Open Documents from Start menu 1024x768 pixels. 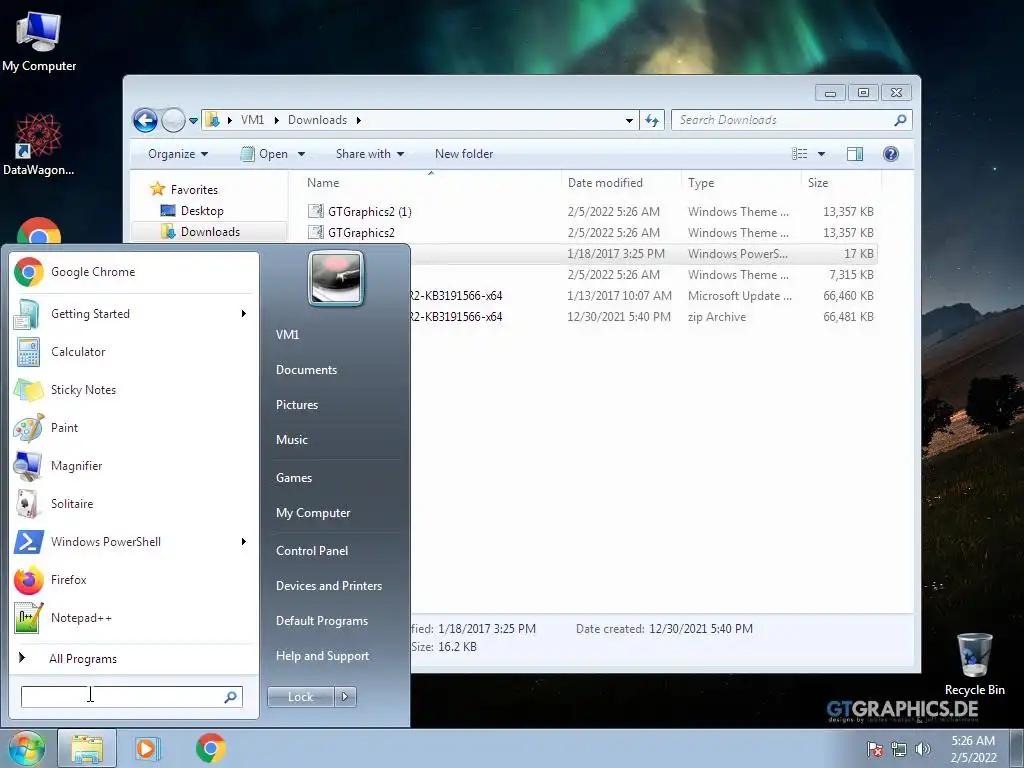tap(306, 370)
